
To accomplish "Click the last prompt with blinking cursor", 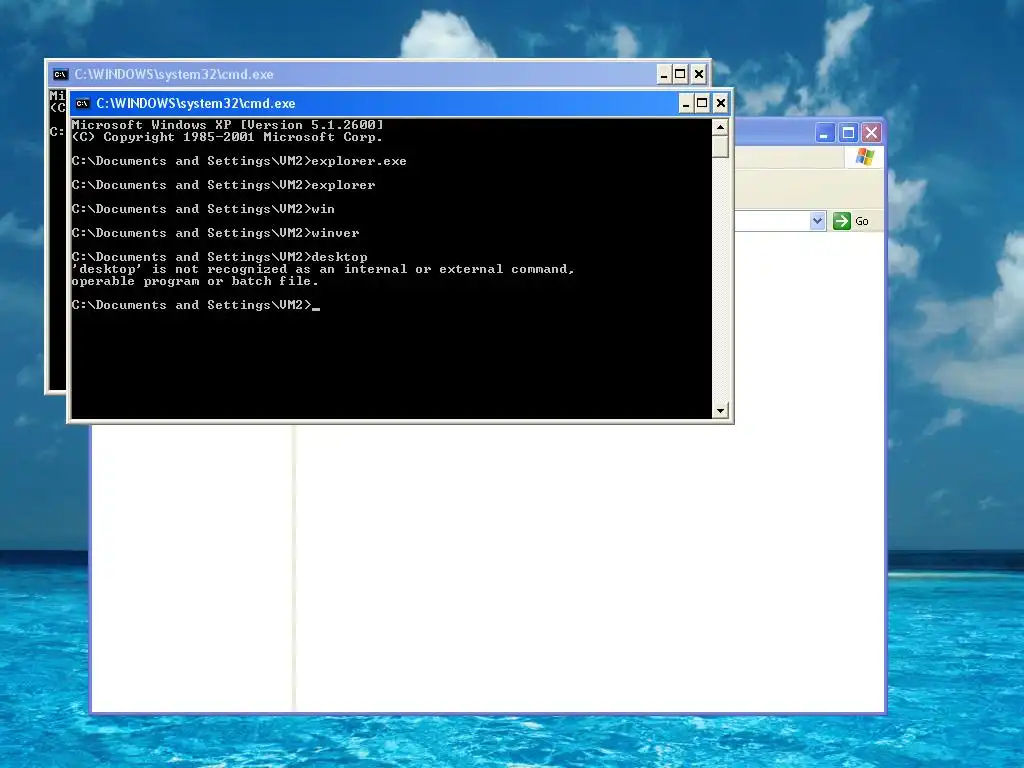I will (x=196, y=305).
